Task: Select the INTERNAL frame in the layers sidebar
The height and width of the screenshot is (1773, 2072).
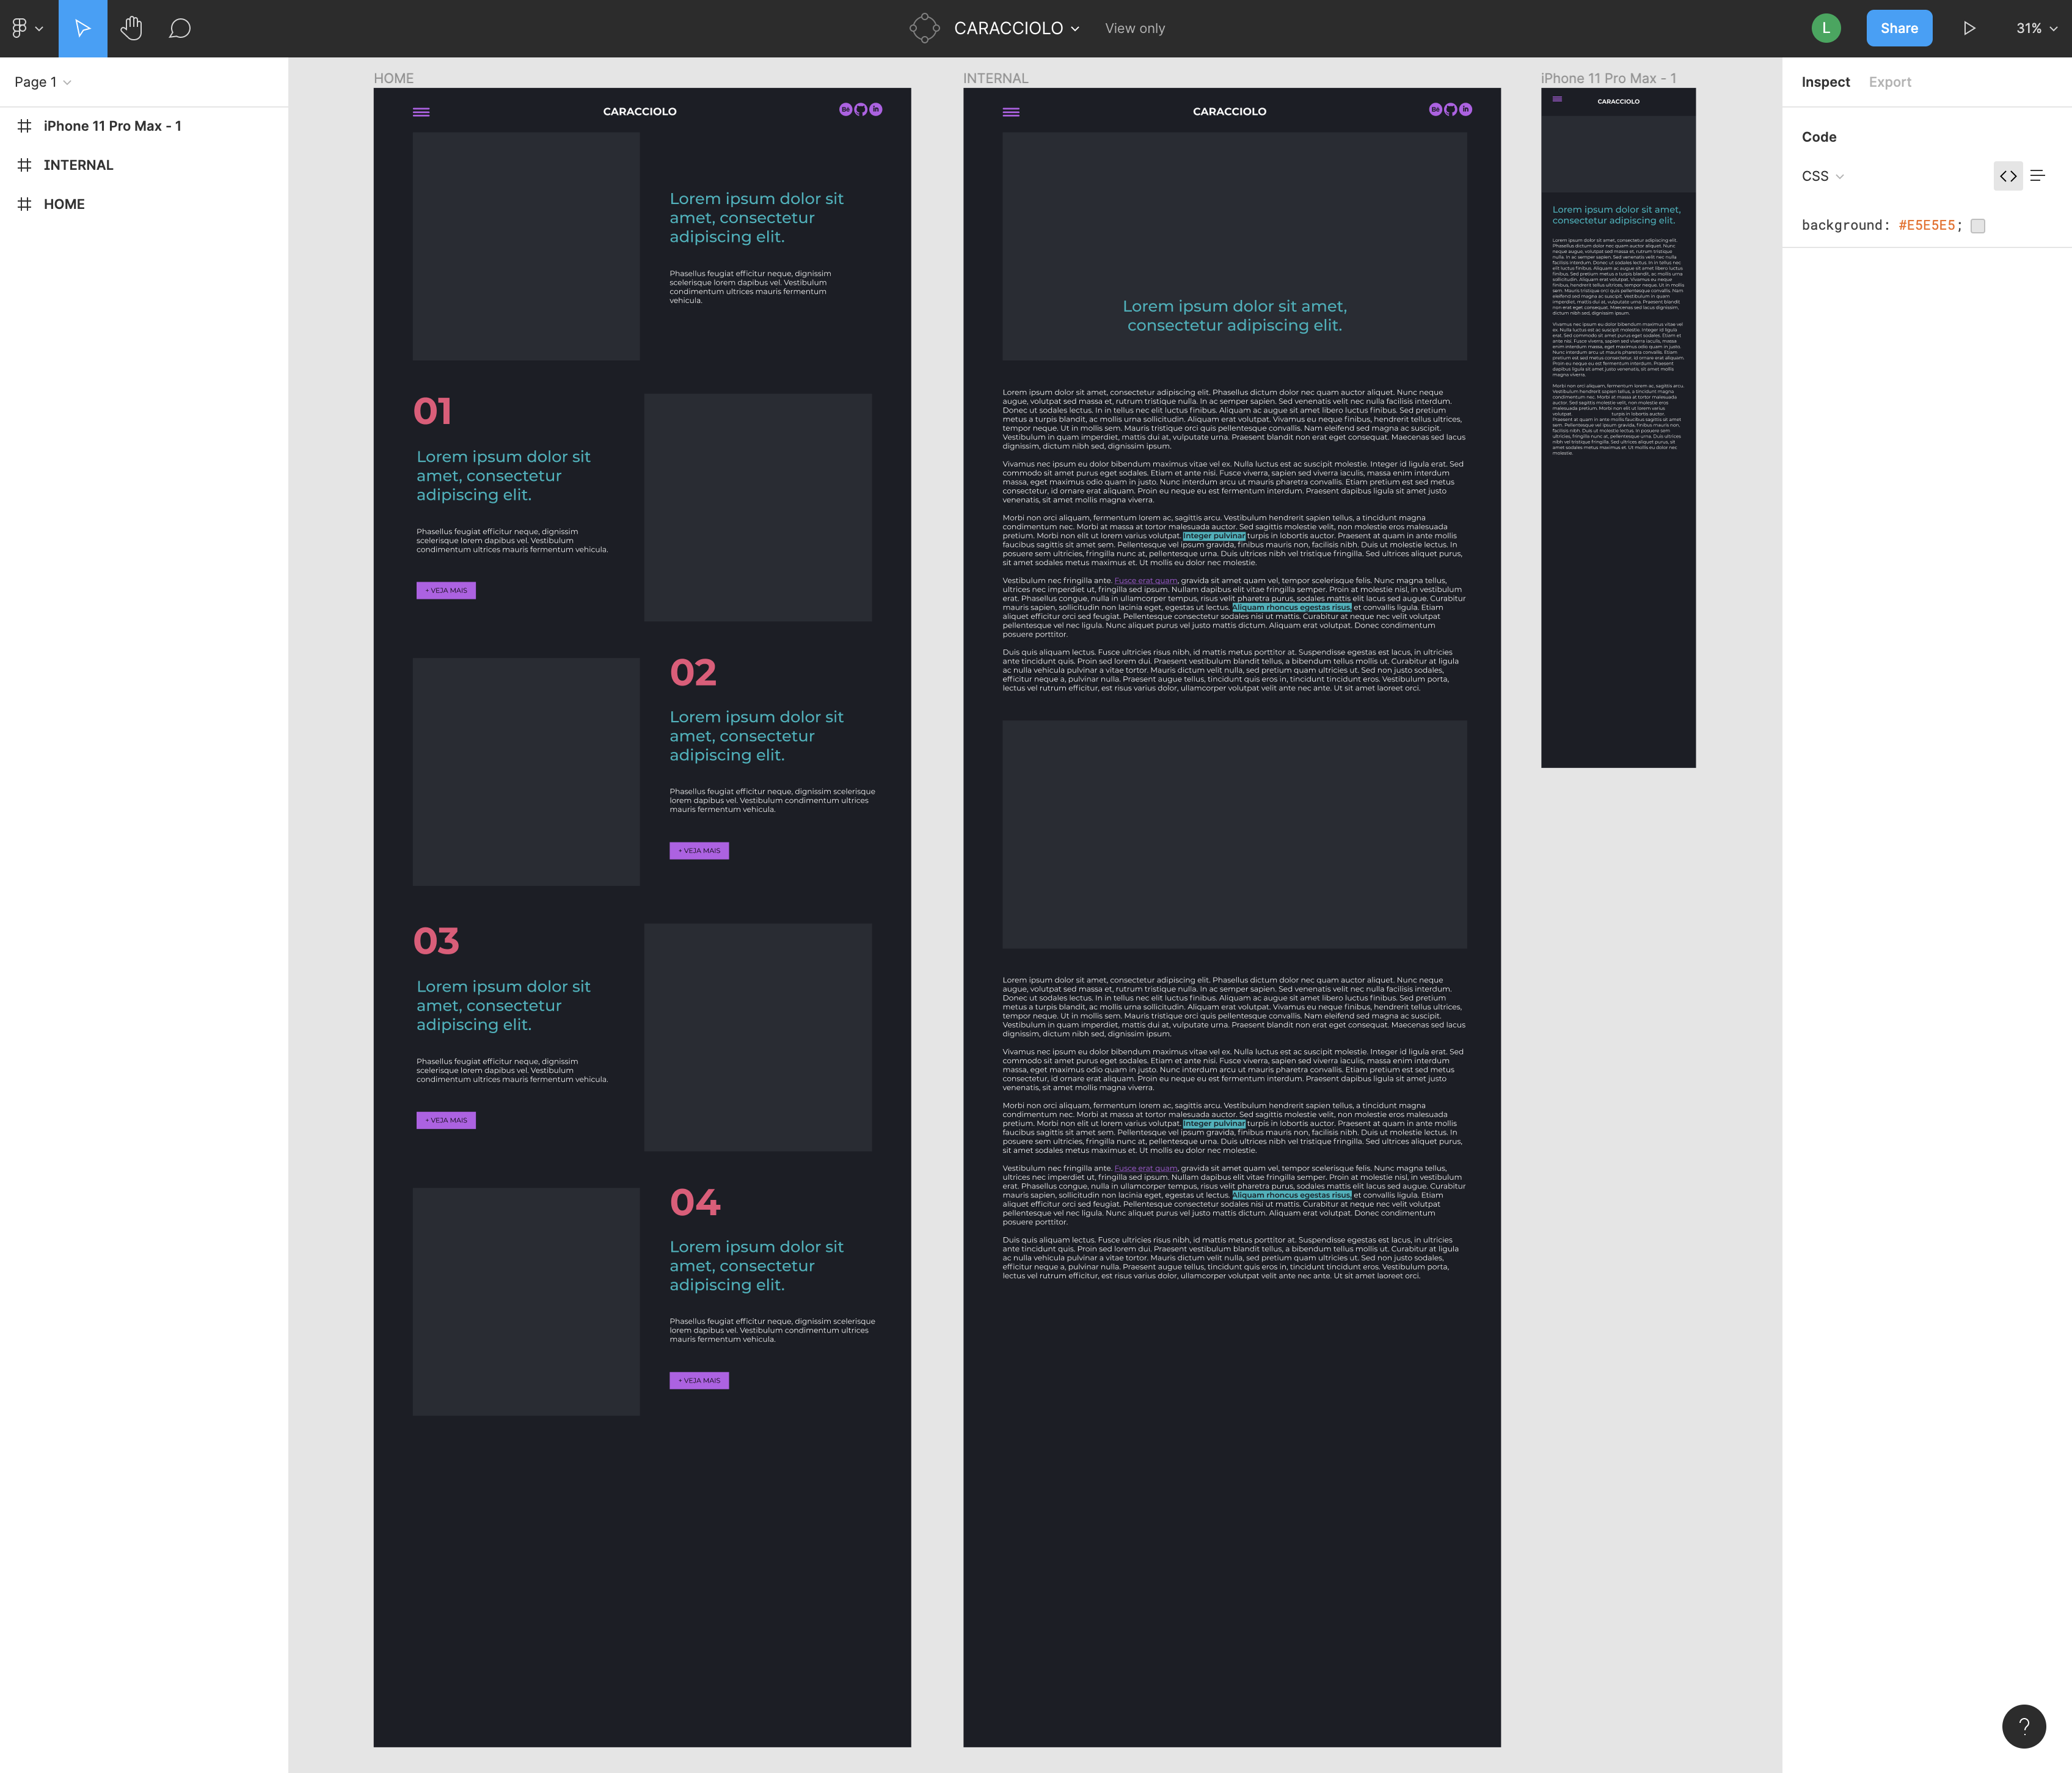Action: pos(78,164)
